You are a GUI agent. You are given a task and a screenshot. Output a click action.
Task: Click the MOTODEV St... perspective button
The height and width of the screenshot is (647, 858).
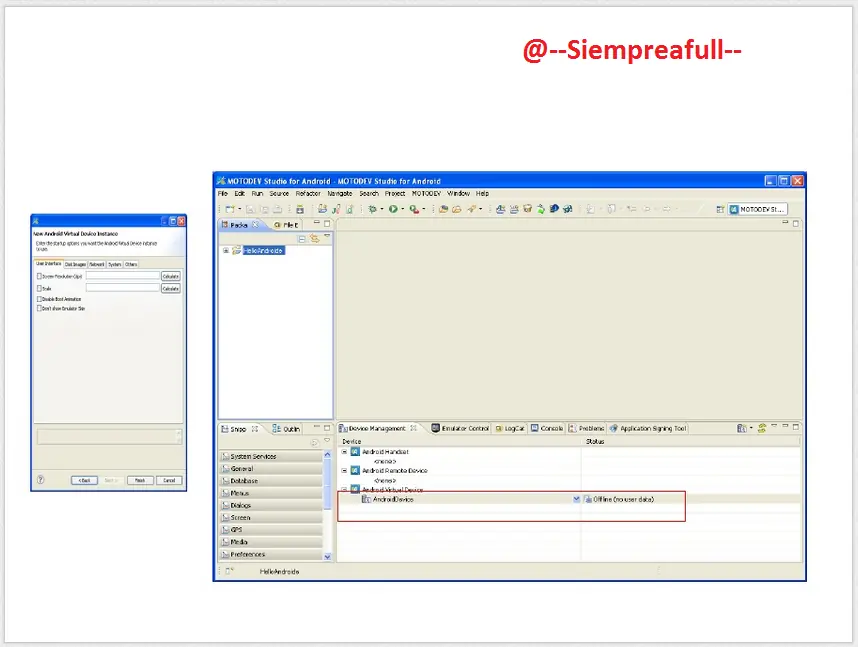[758, 210]
